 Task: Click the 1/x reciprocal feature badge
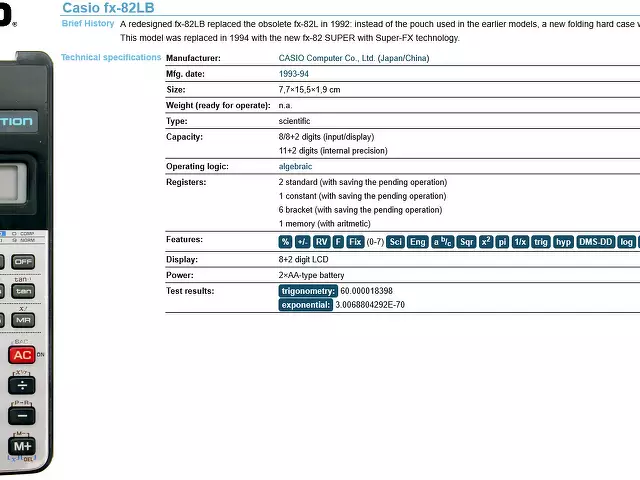click(x=520, y=242)
